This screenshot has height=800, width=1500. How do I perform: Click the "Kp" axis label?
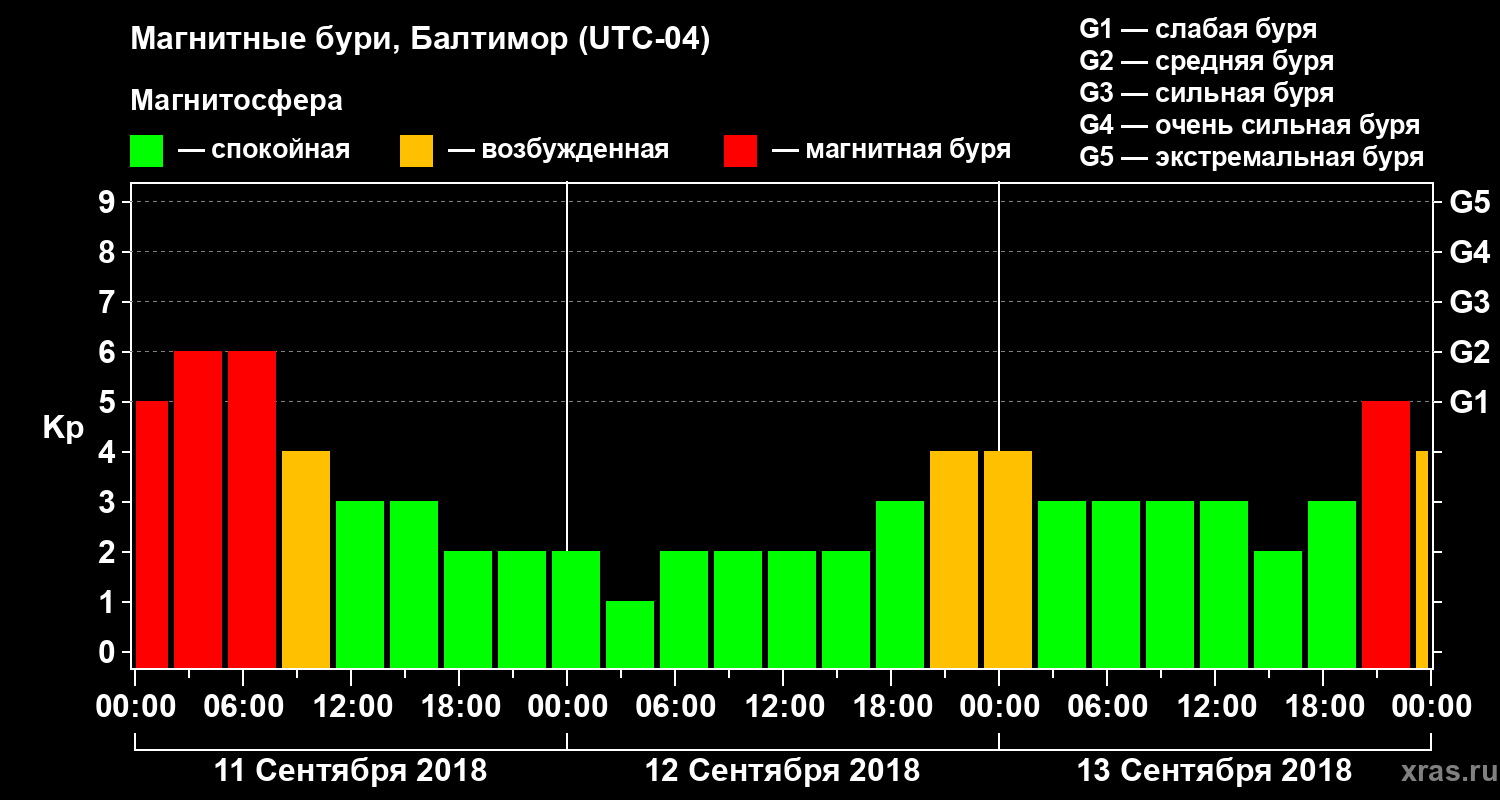[x=64, y=428]
